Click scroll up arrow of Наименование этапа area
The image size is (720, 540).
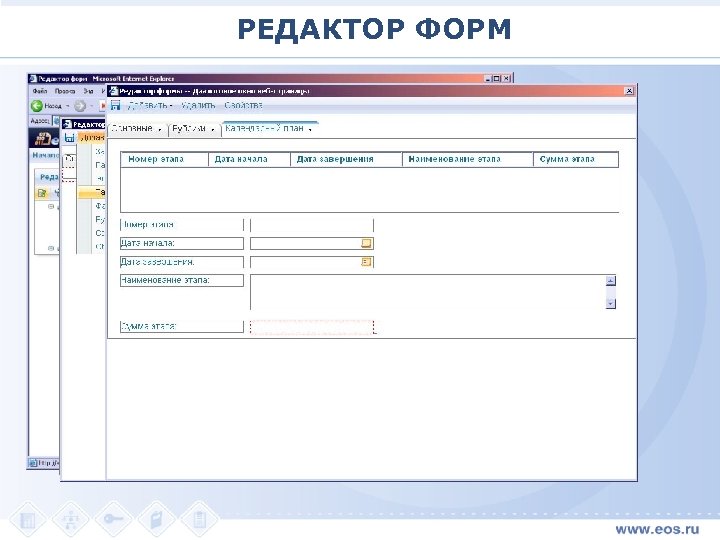coord(611,281)
